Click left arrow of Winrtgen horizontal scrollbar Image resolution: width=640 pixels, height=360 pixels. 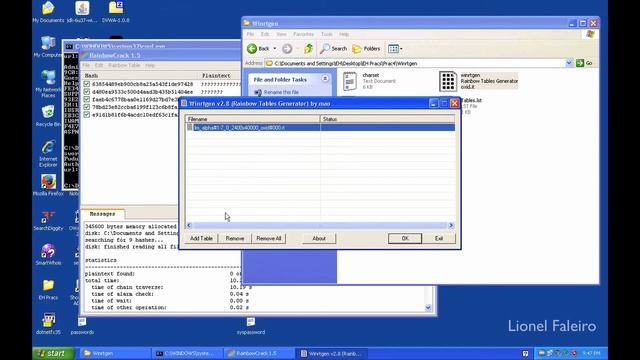tap(189, 225)
